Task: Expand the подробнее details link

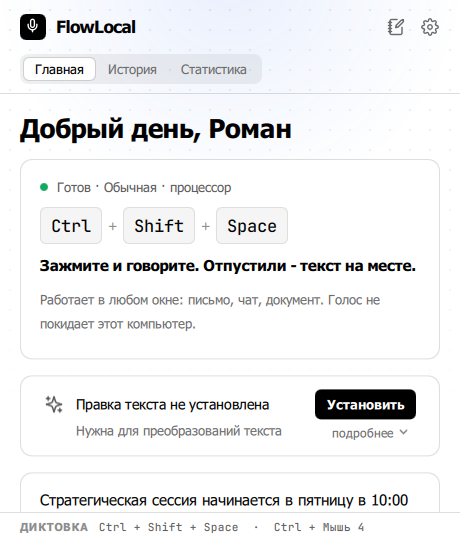Action: point(370,433)
